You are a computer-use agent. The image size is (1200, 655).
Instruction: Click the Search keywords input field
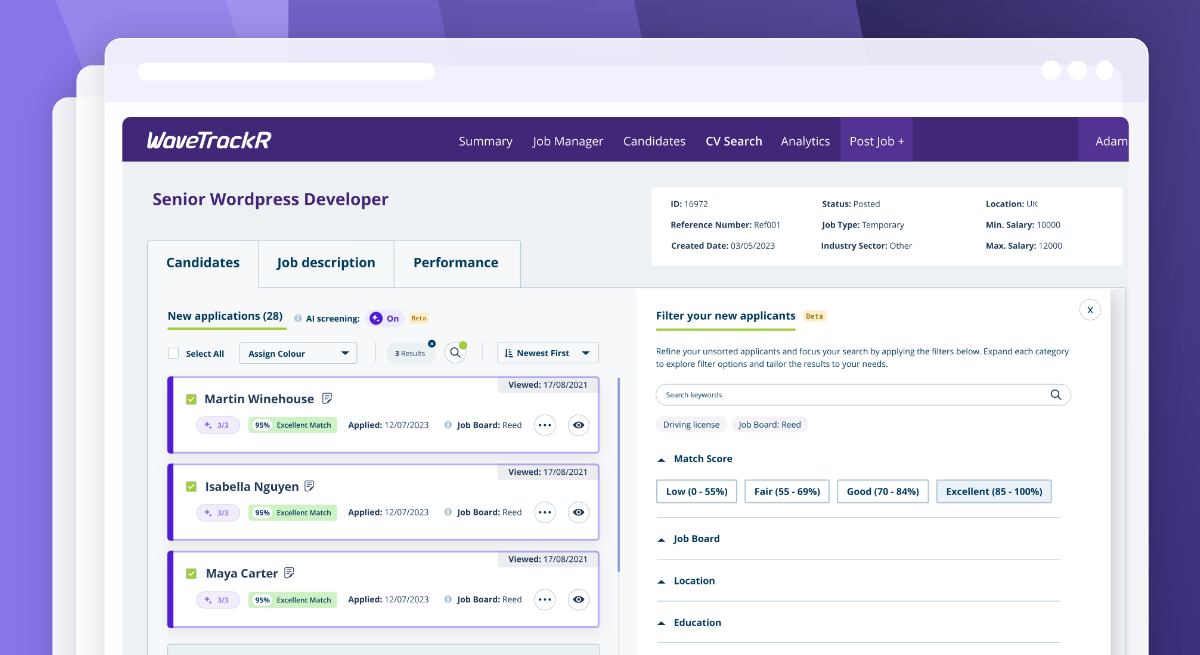[863, 395]
